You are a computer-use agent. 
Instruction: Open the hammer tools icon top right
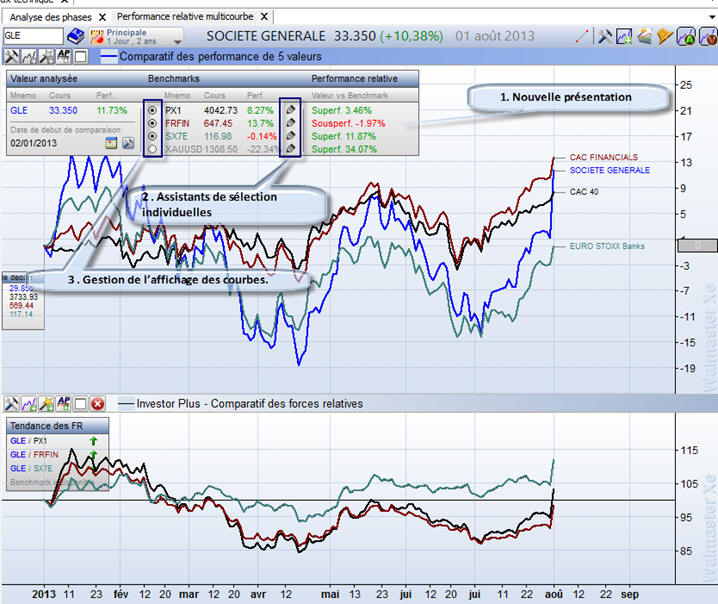click(x=605, y=36)
